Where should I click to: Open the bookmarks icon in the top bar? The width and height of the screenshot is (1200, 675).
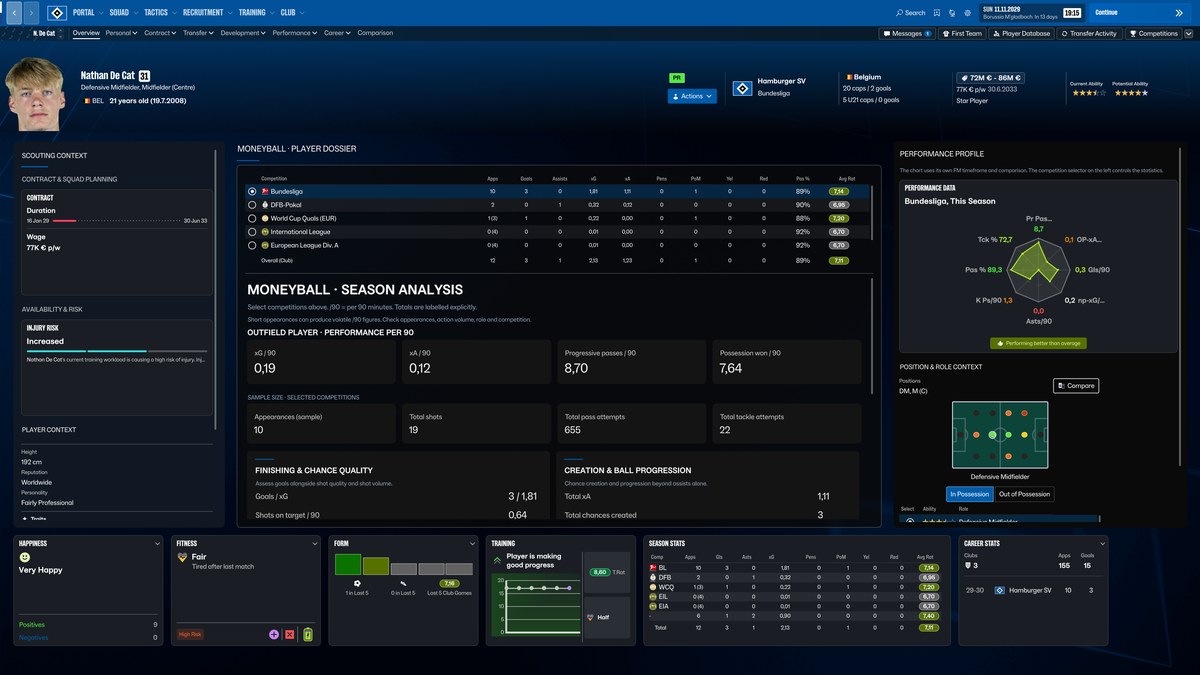click(937, 13)
